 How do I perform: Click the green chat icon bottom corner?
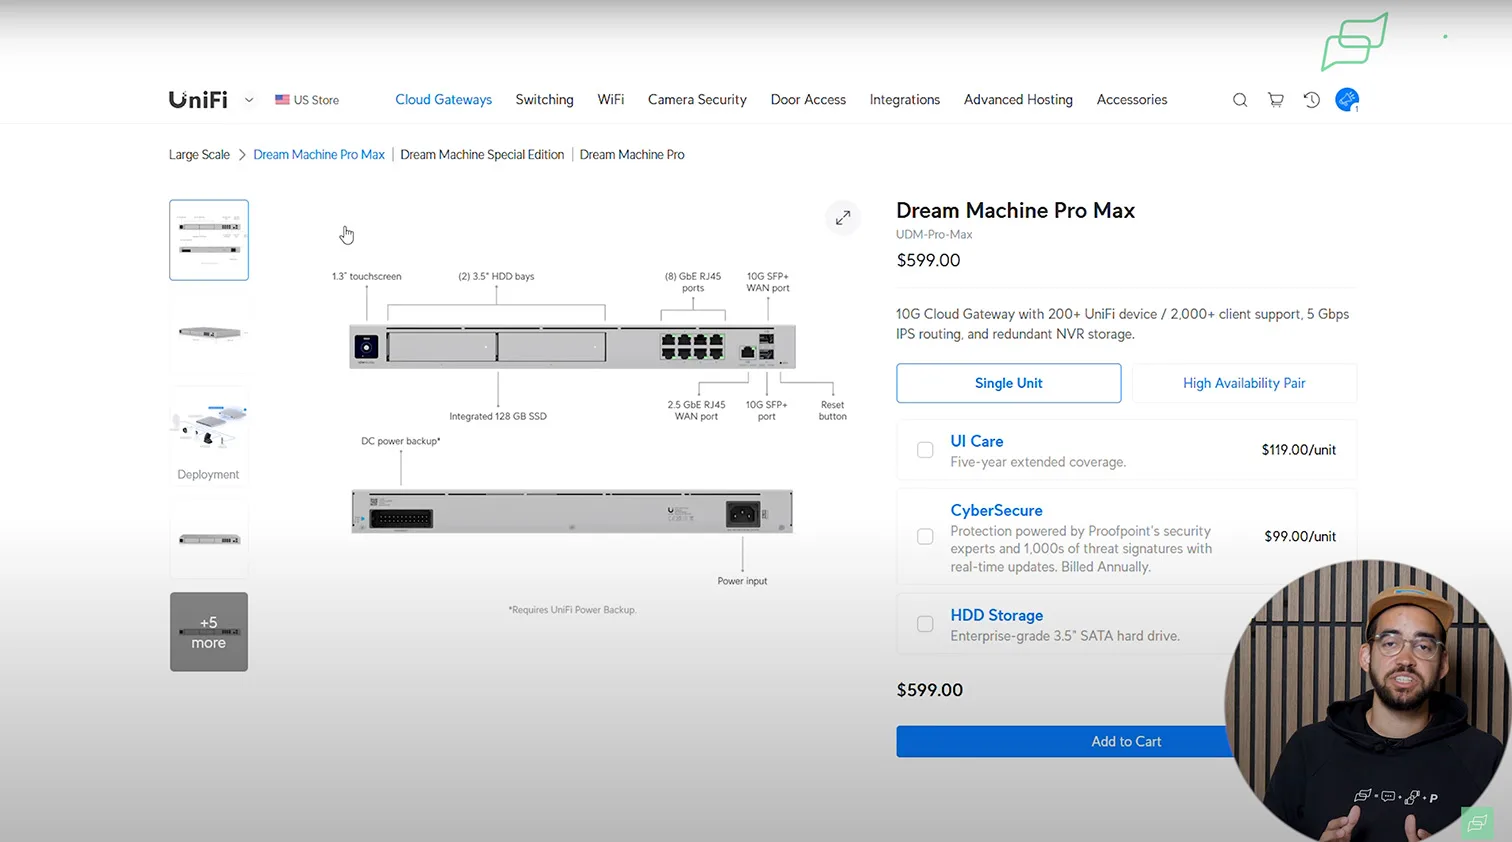coord(1476,822)
